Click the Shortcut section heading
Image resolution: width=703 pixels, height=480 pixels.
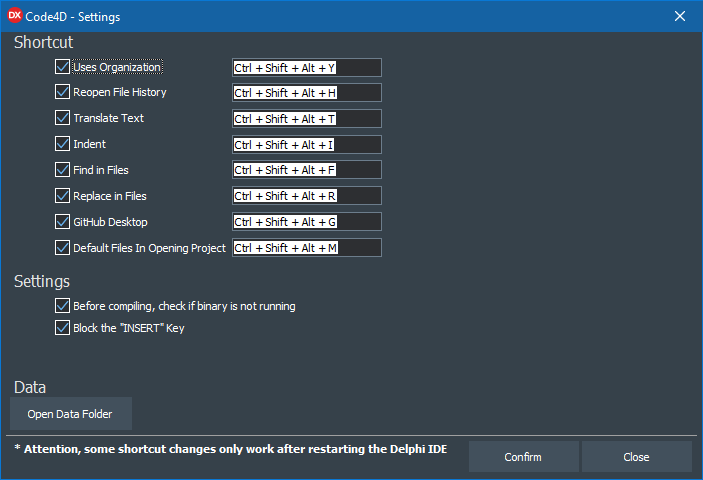[x=43, y=42]
